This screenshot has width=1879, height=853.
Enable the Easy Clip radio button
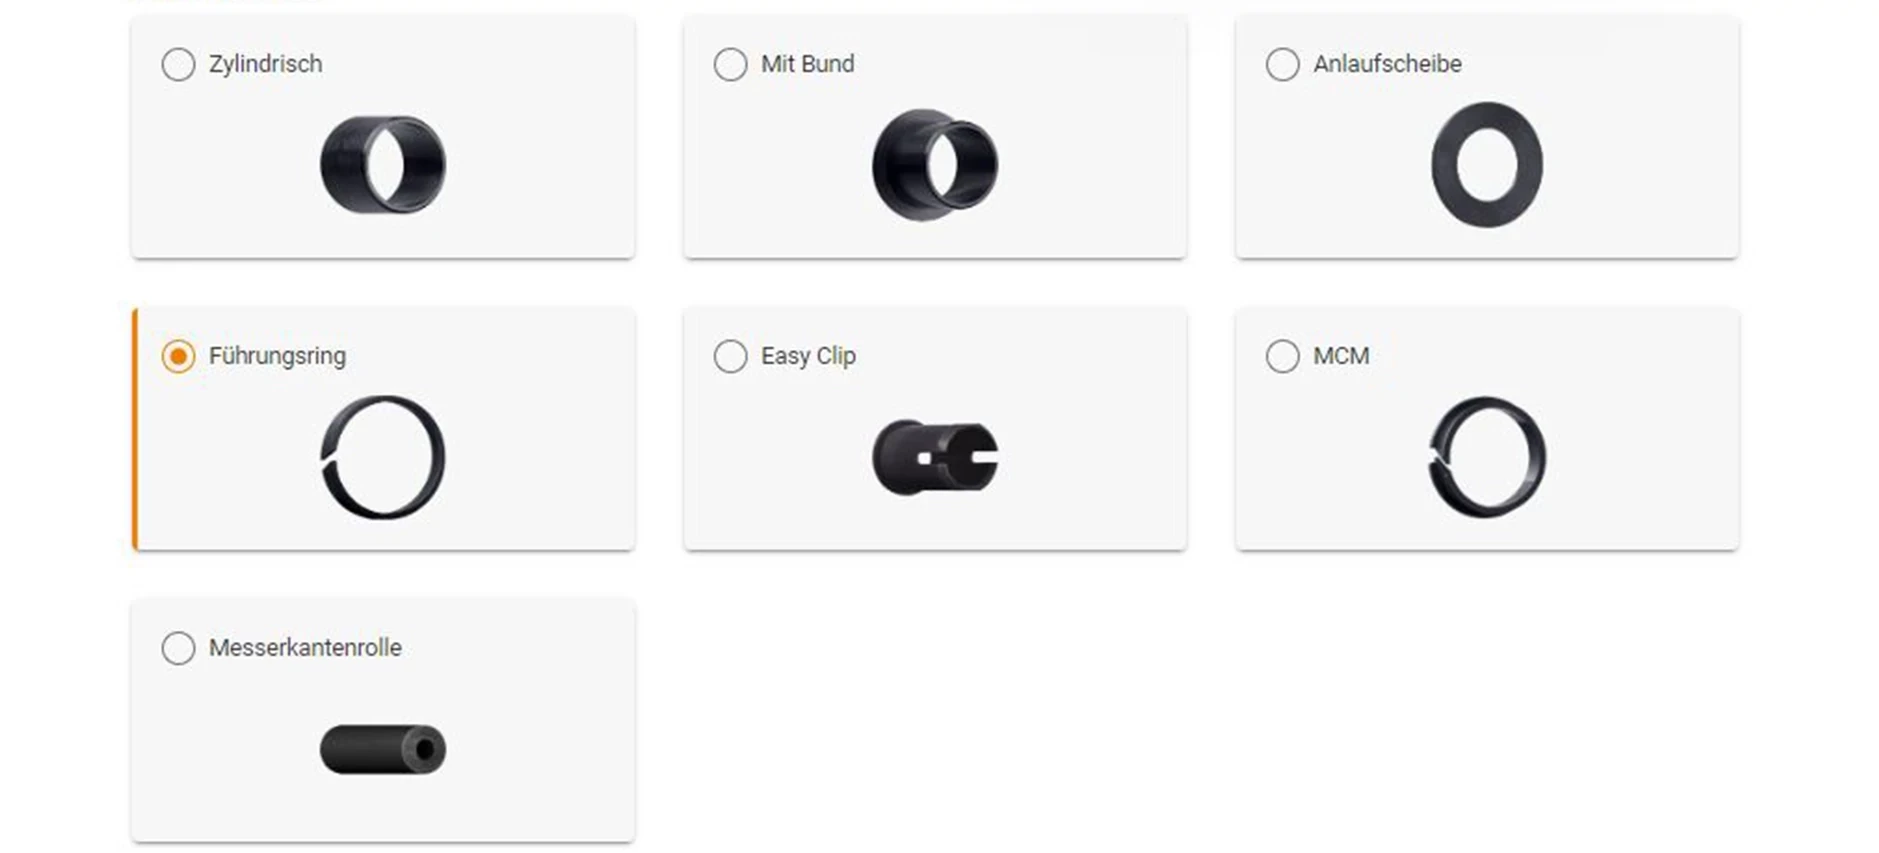[730, 357]
